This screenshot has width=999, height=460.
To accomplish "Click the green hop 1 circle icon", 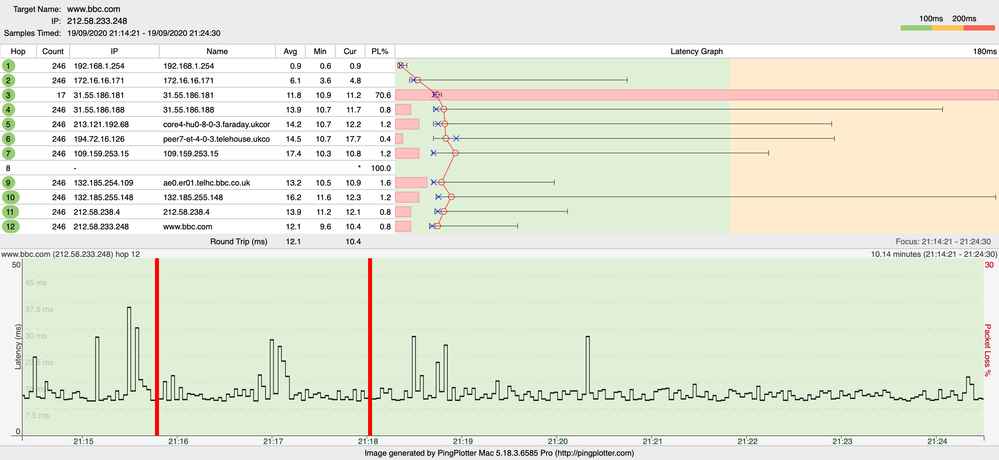I will pos(8,65).
